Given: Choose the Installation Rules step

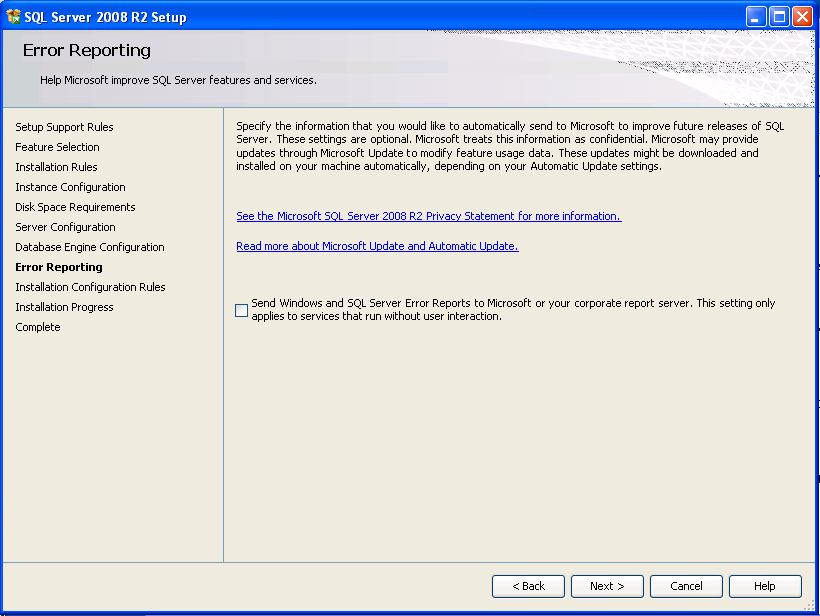Looking at the screenshot, I should [56, 167].
